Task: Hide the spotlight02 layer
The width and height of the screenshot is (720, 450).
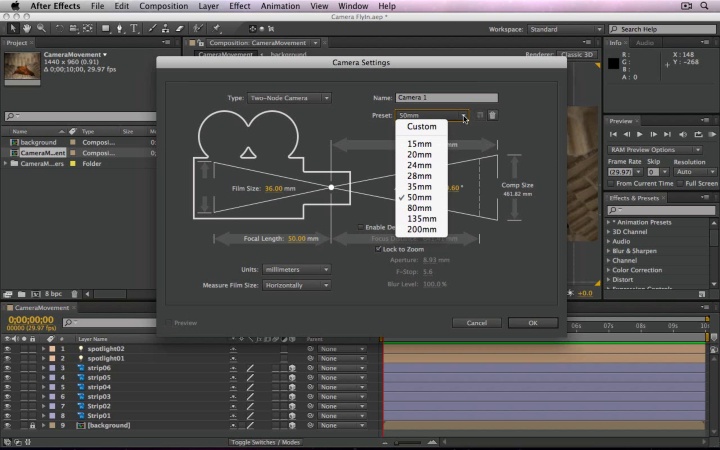Action: [x=7, y=349]
